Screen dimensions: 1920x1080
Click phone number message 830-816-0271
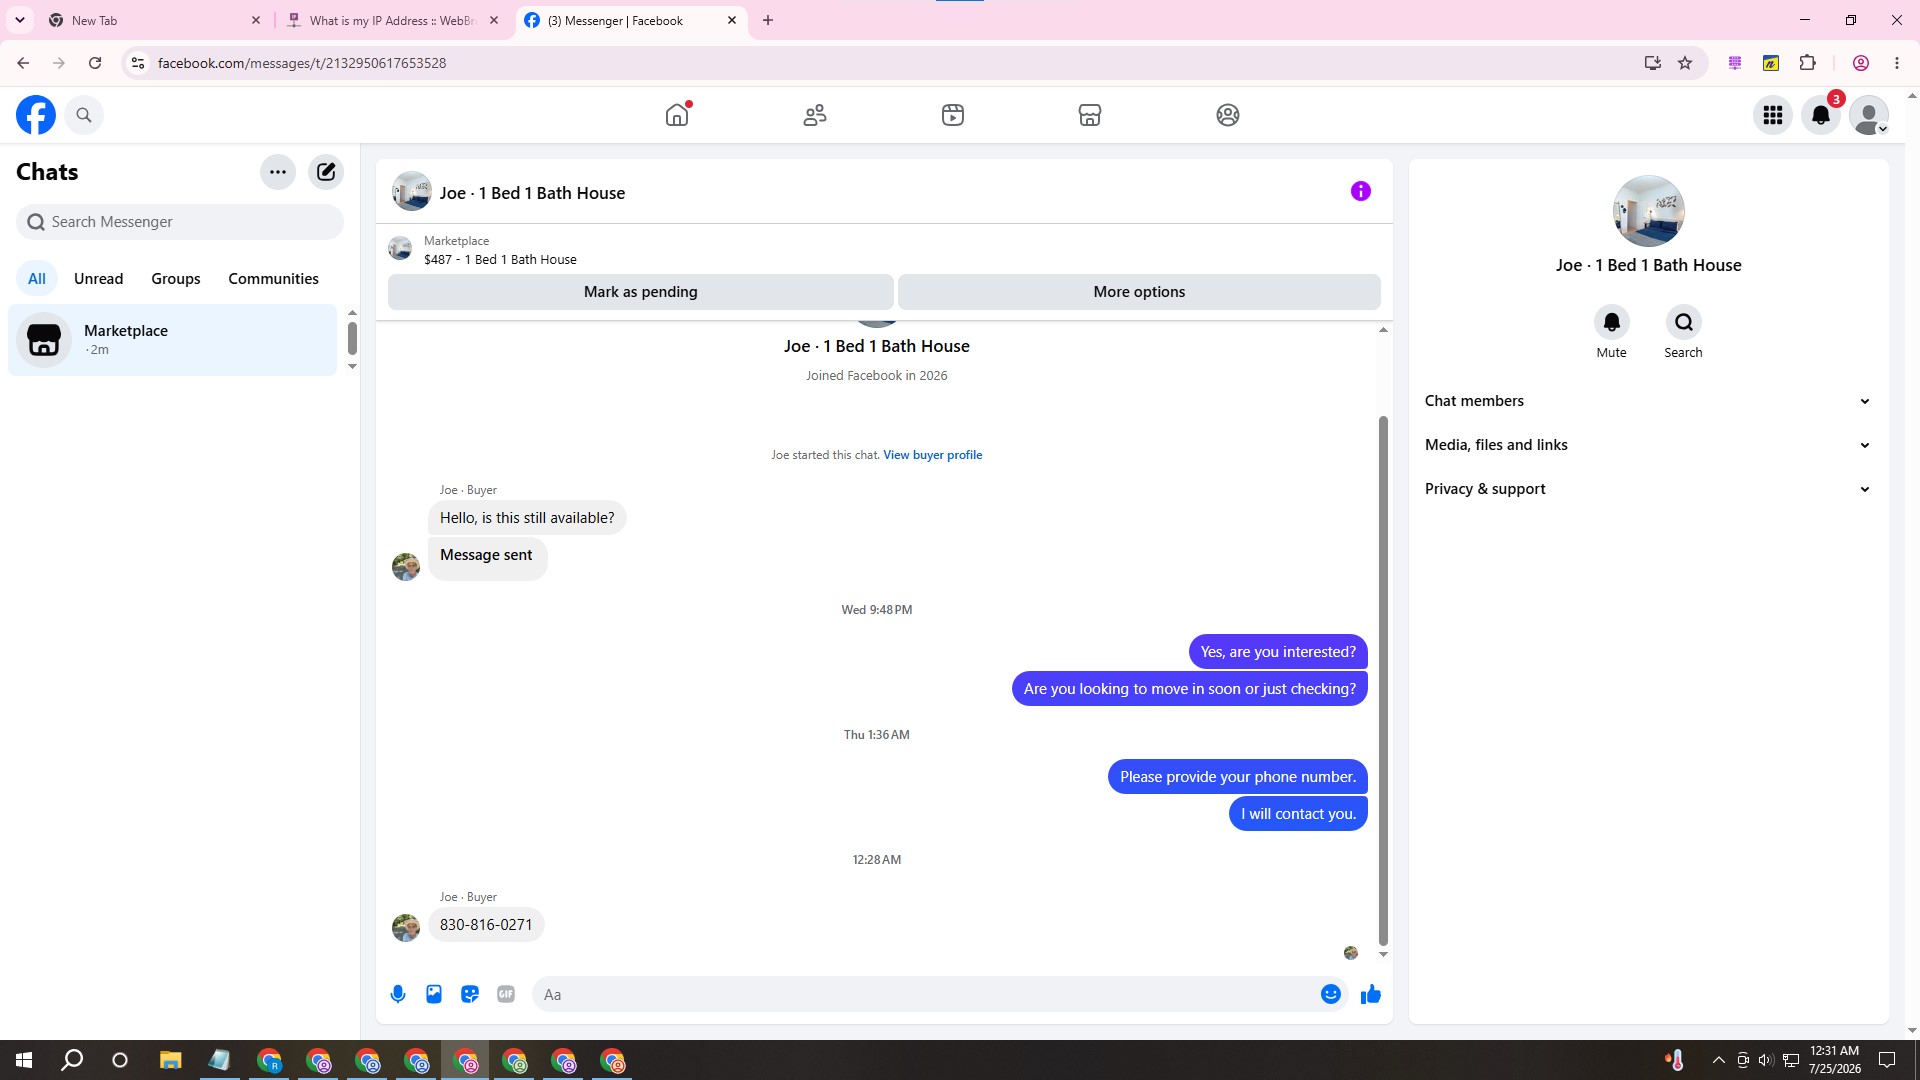click(486, 925)
